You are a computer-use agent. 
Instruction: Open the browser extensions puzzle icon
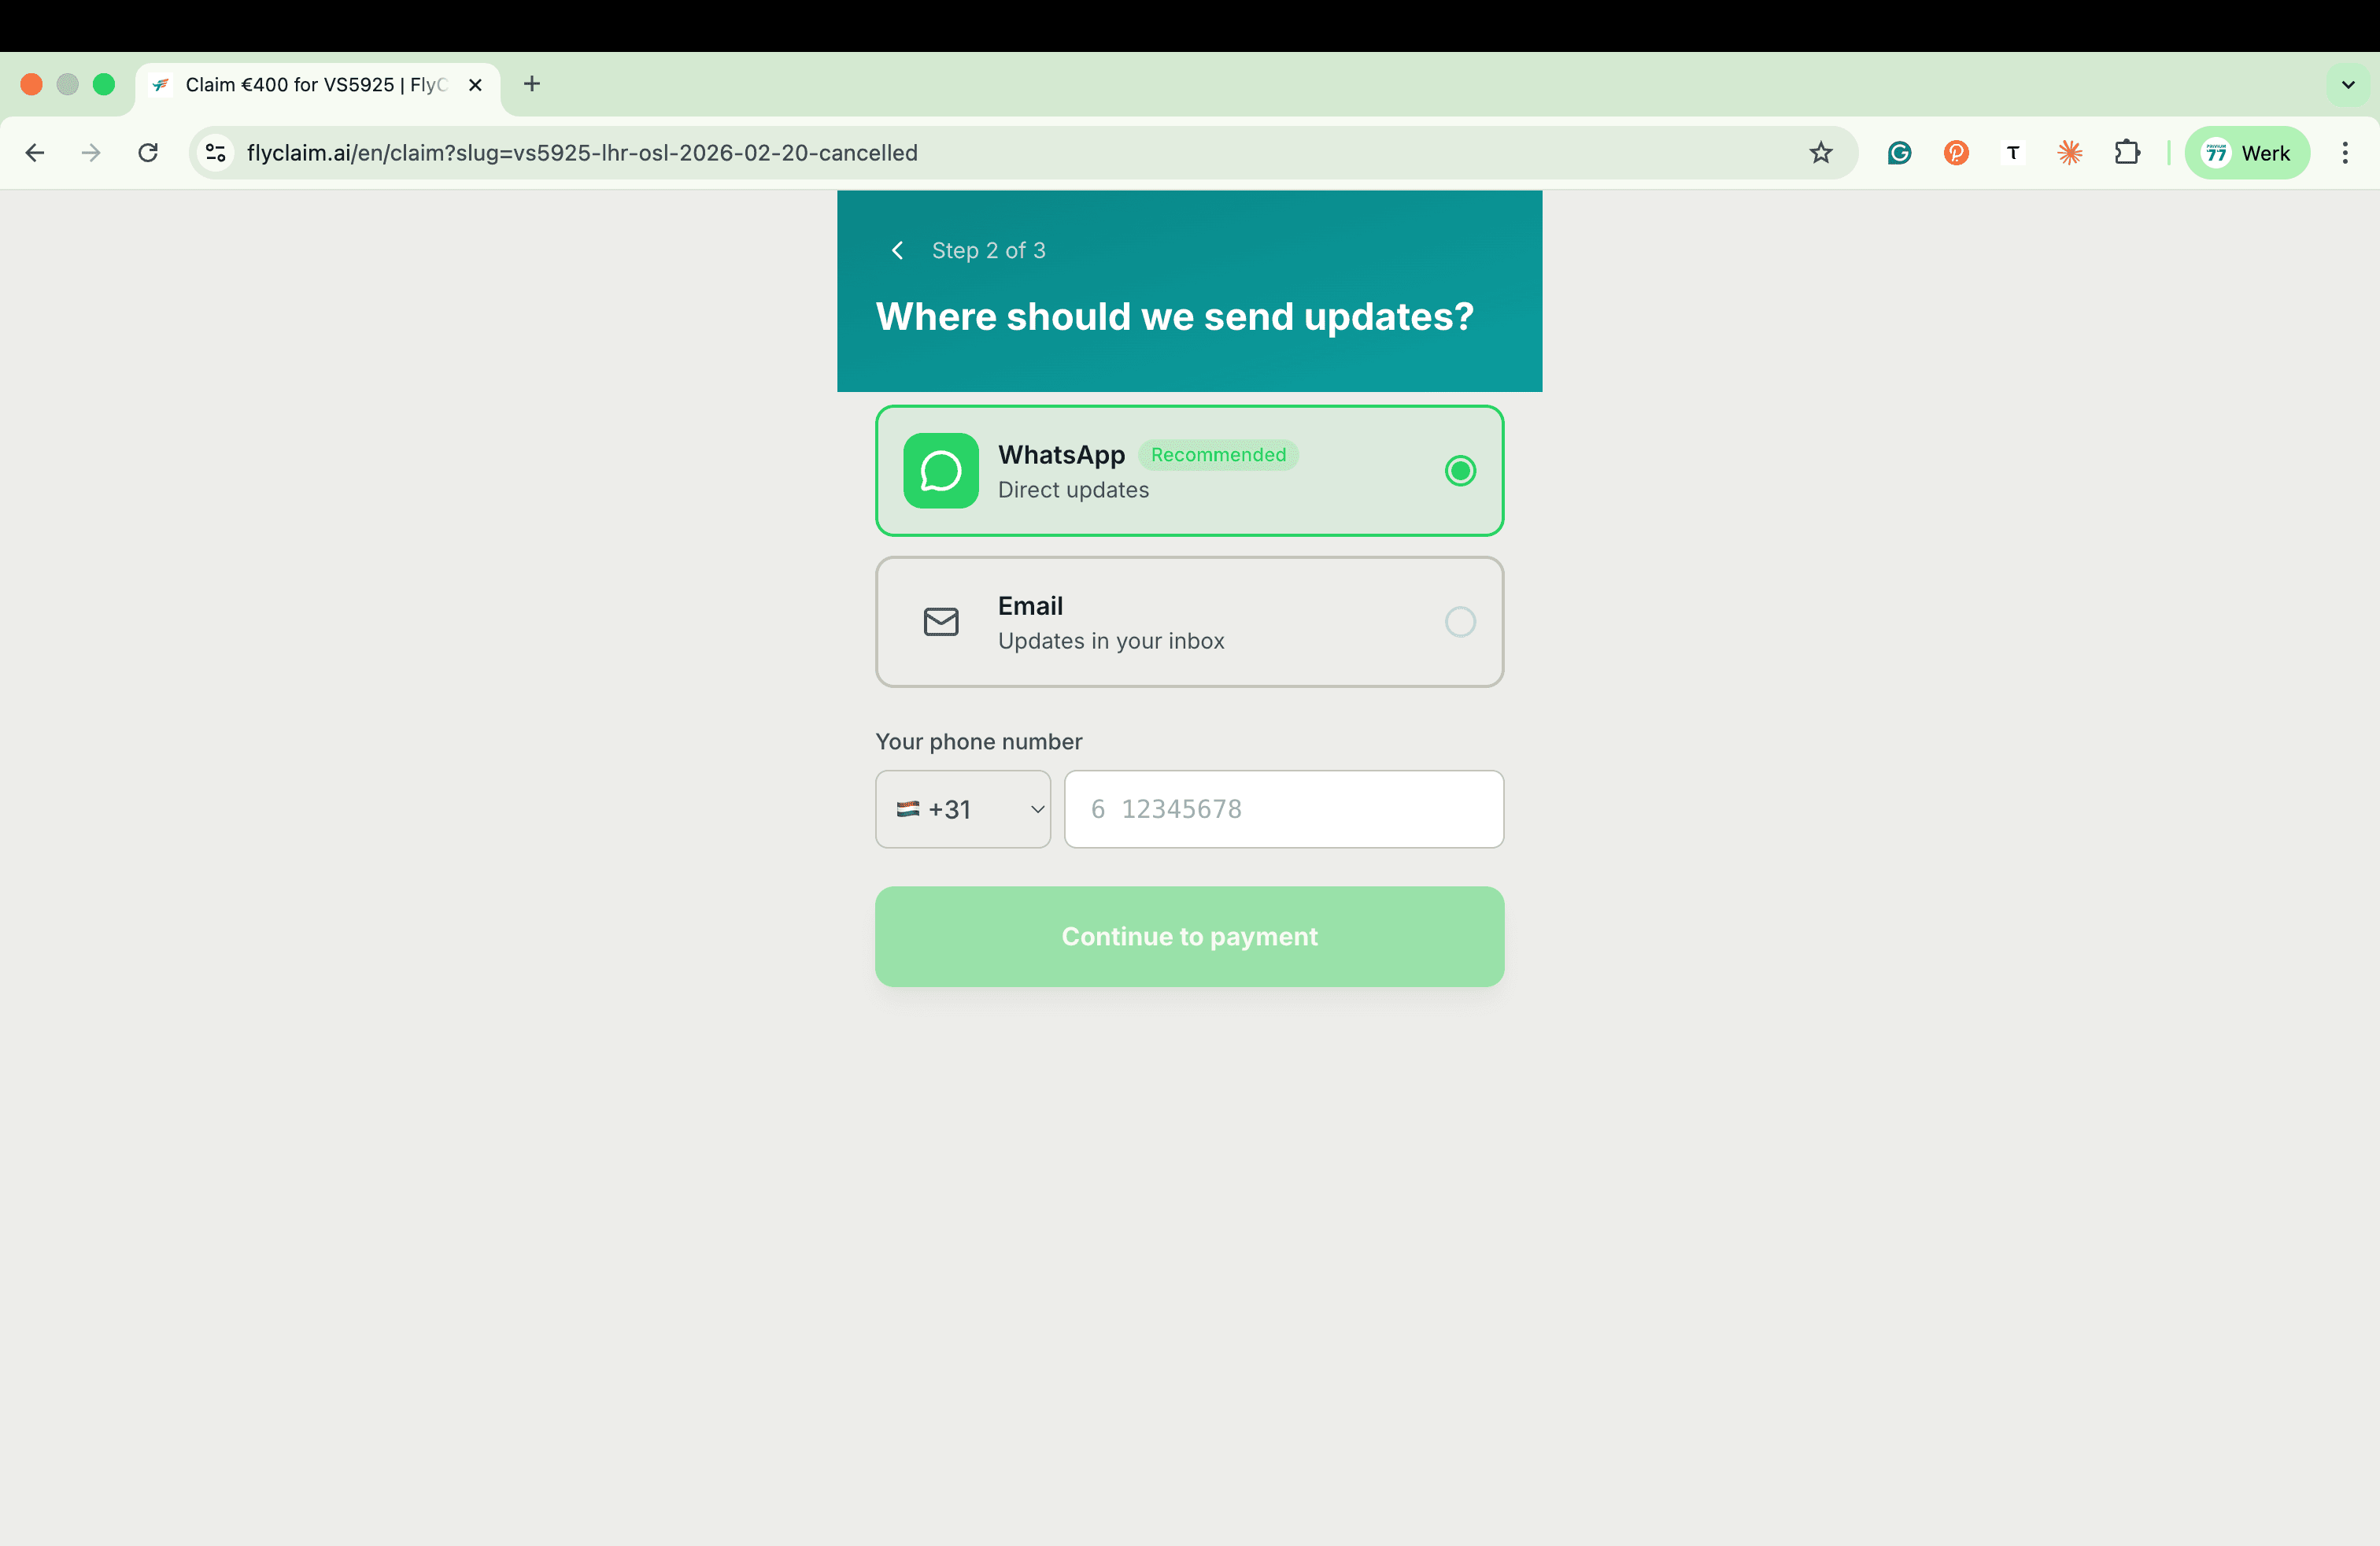tap(2128, 152)
